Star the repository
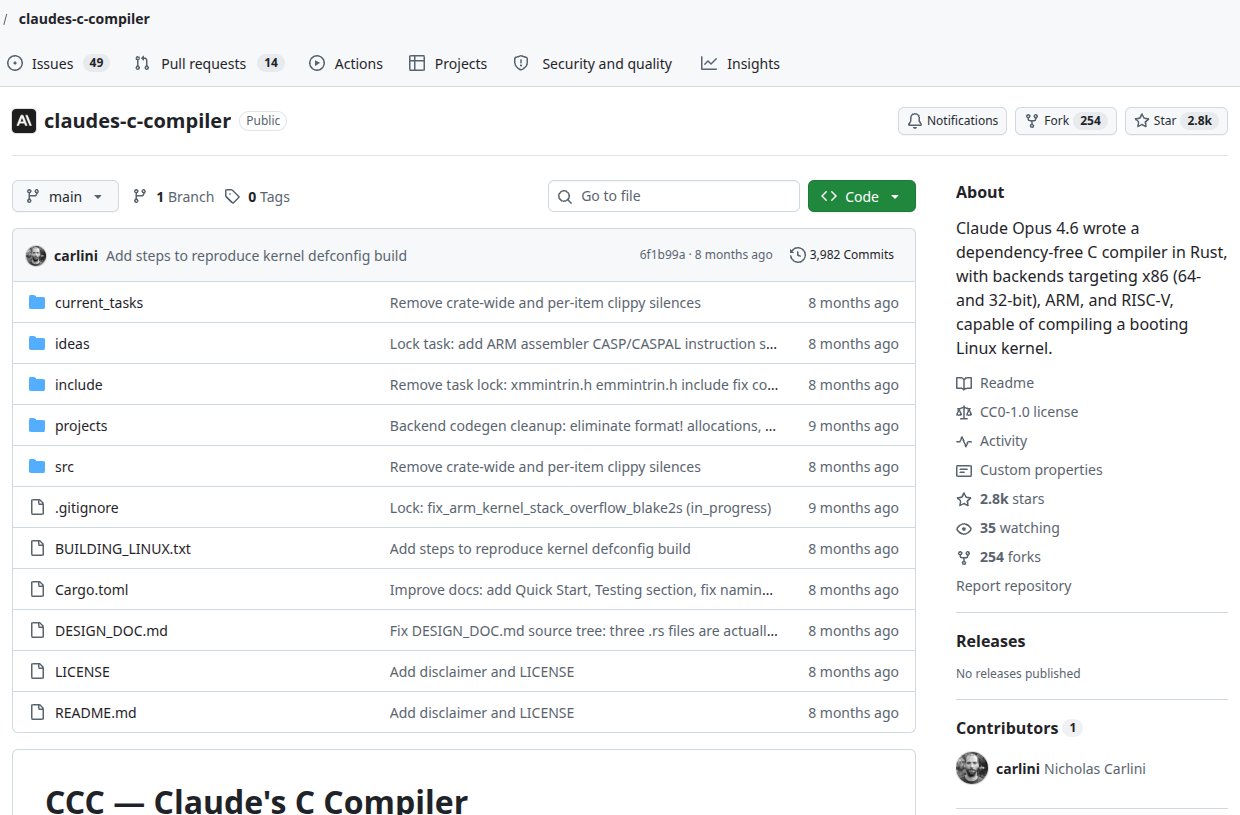 1176,121
